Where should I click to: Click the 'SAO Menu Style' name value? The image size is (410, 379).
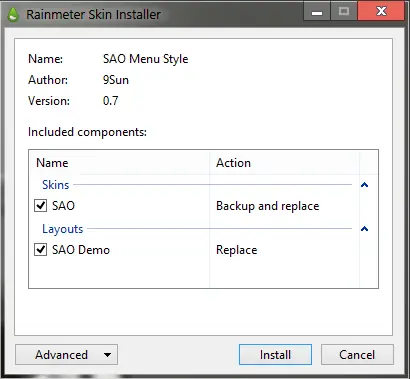(145, 59)
